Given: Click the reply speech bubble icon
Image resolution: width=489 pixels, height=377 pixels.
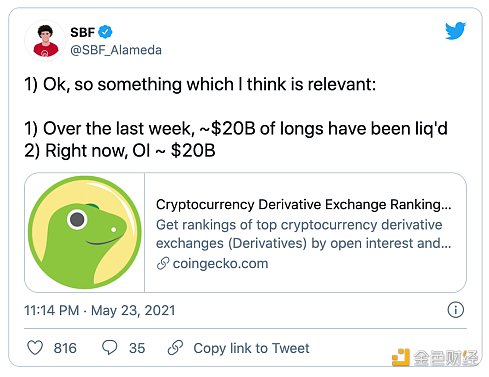Looking at the screenshot, I should tap(109, 348).
